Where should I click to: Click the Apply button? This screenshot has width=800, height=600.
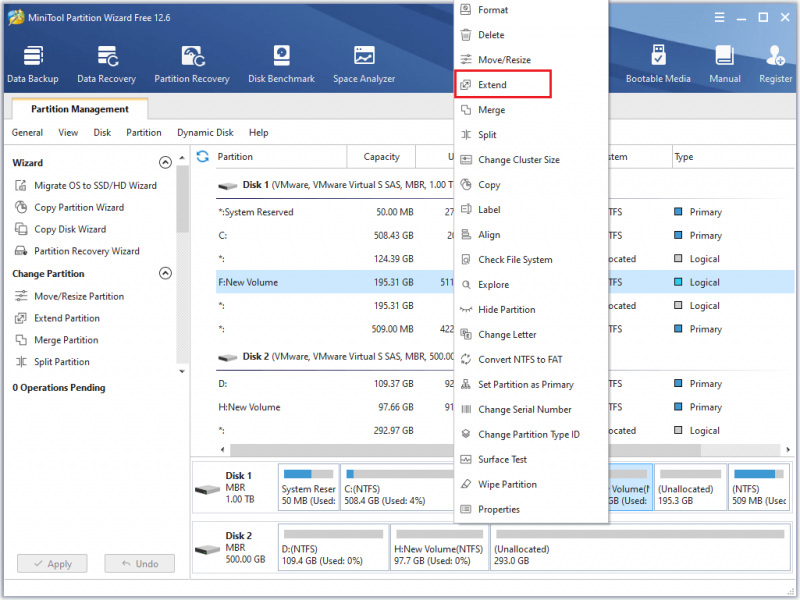point(52,564)
